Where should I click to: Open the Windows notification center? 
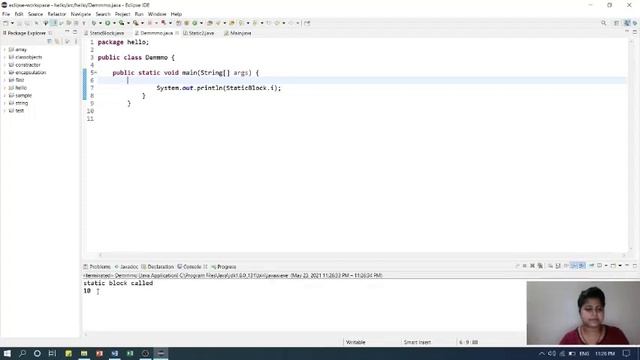tap(627, 353)
